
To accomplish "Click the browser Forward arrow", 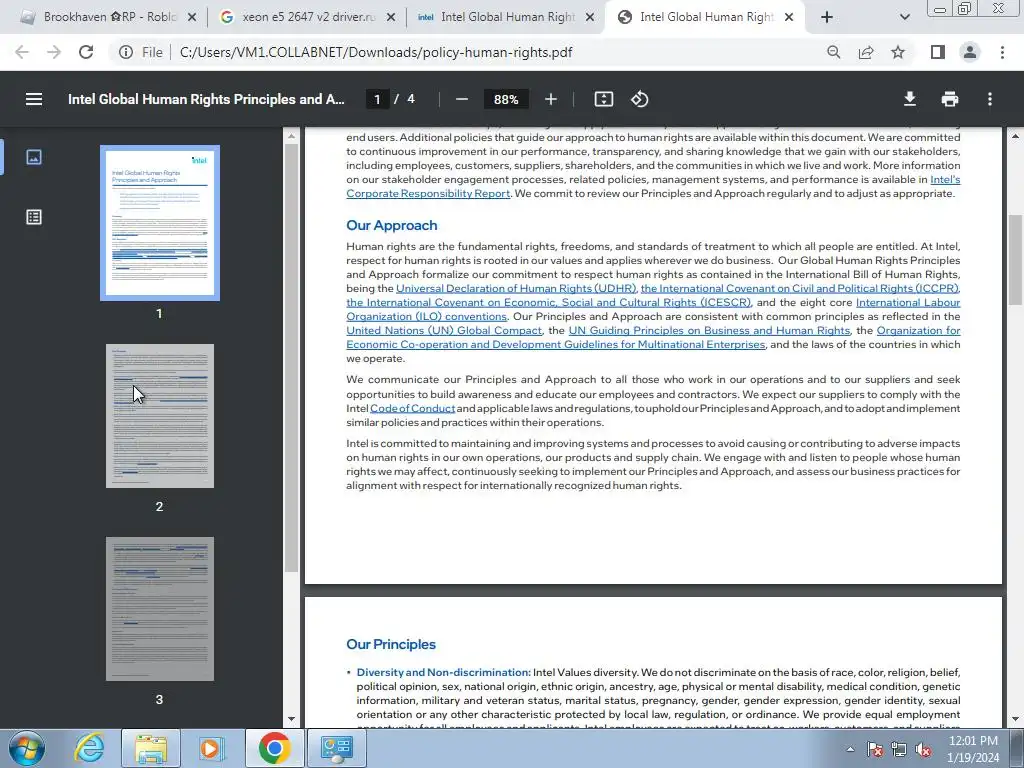I will (54, 52).
